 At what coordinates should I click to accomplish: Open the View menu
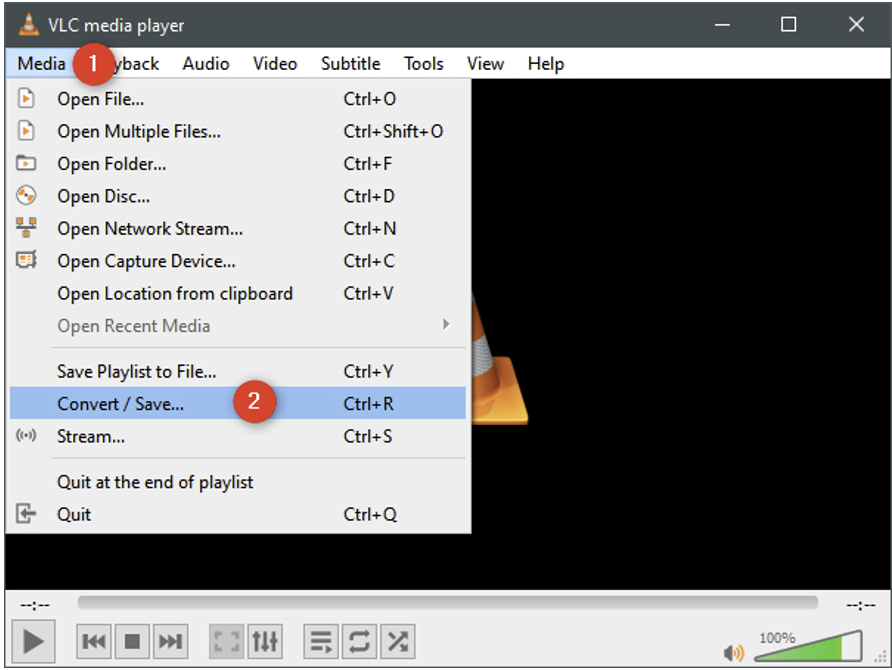[485, 63]
